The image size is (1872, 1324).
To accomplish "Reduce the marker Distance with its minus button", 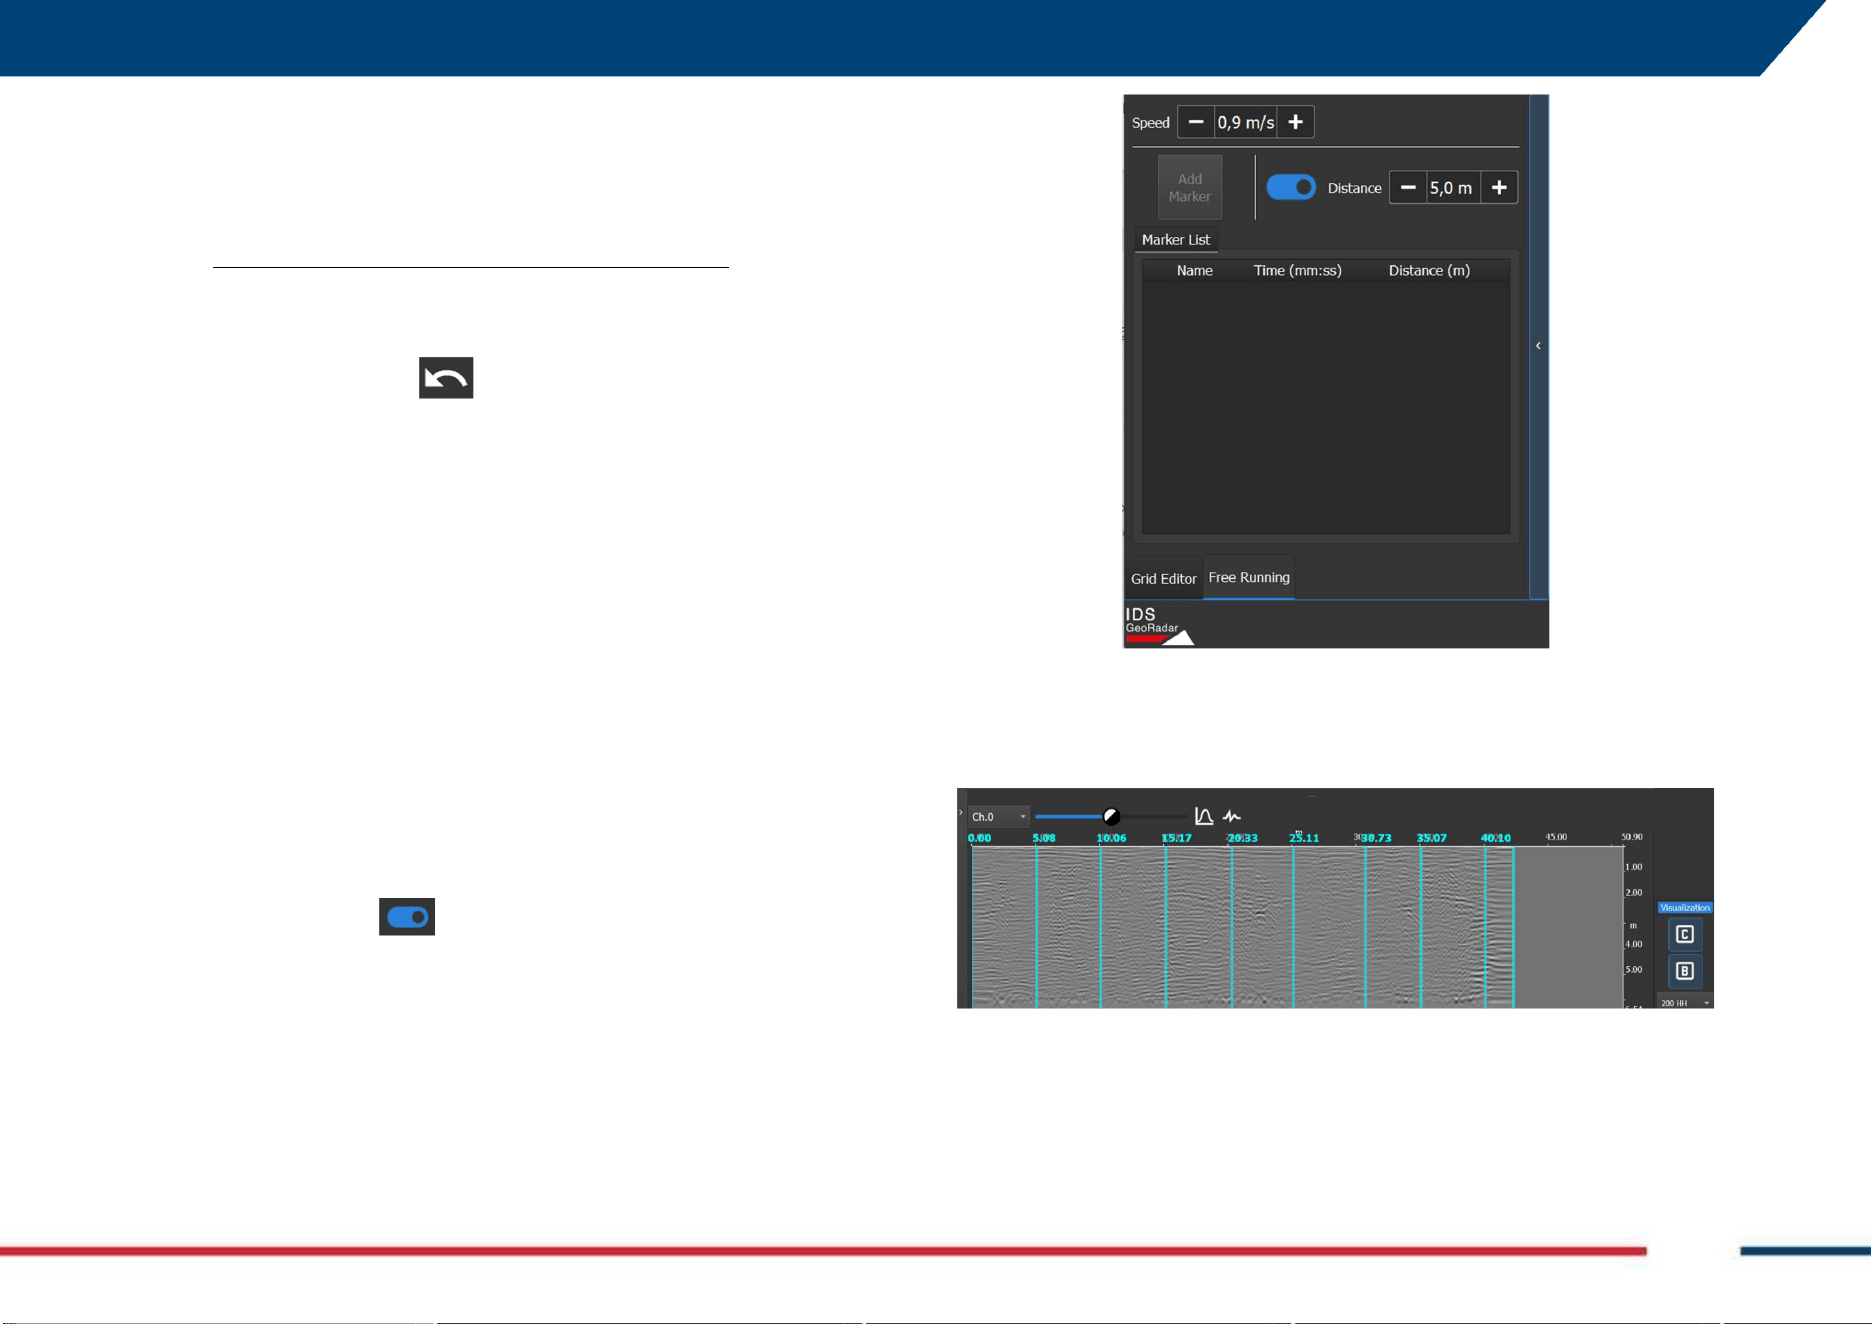I will [x=1408, y=188].
